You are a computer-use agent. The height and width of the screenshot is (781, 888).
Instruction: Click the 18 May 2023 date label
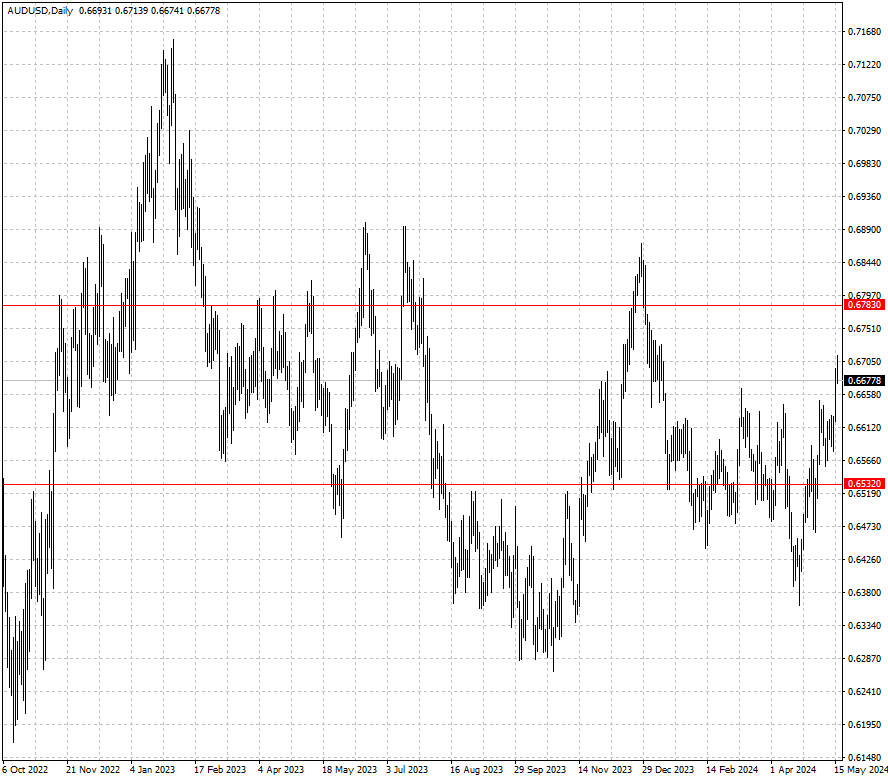[x=349, y=770]
